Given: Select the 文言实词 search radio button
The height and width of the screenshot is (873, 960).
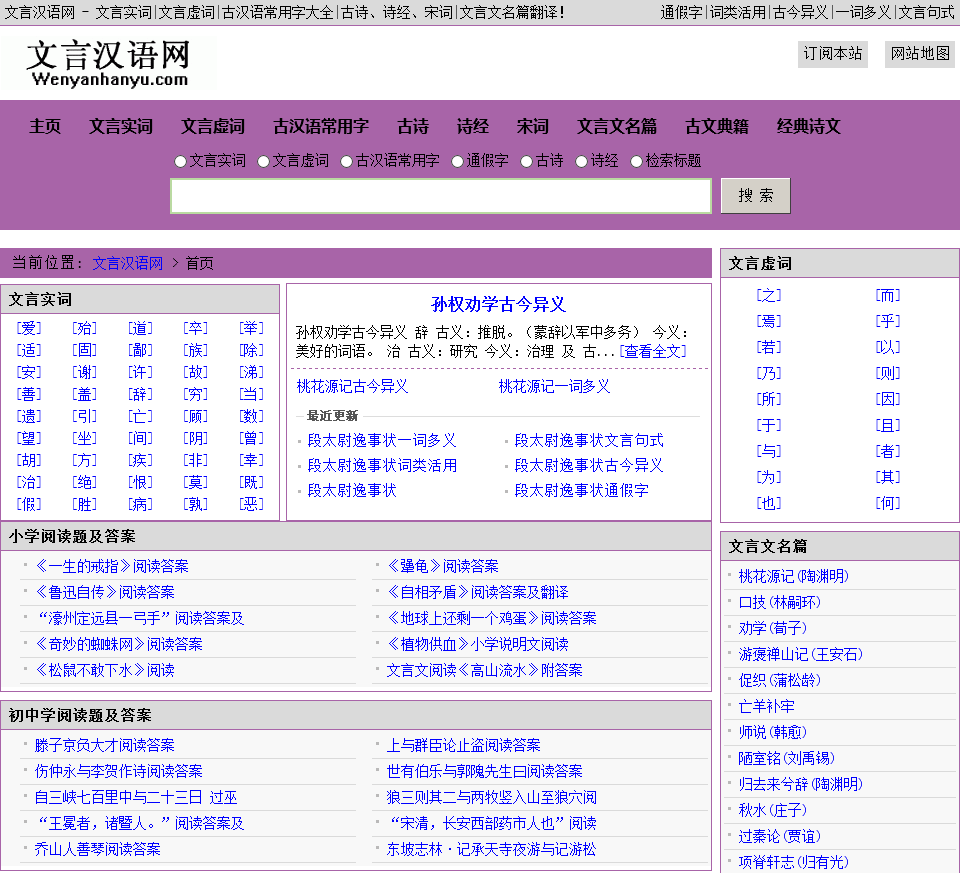Looking at the screenshot, I should tap(181, 162).
